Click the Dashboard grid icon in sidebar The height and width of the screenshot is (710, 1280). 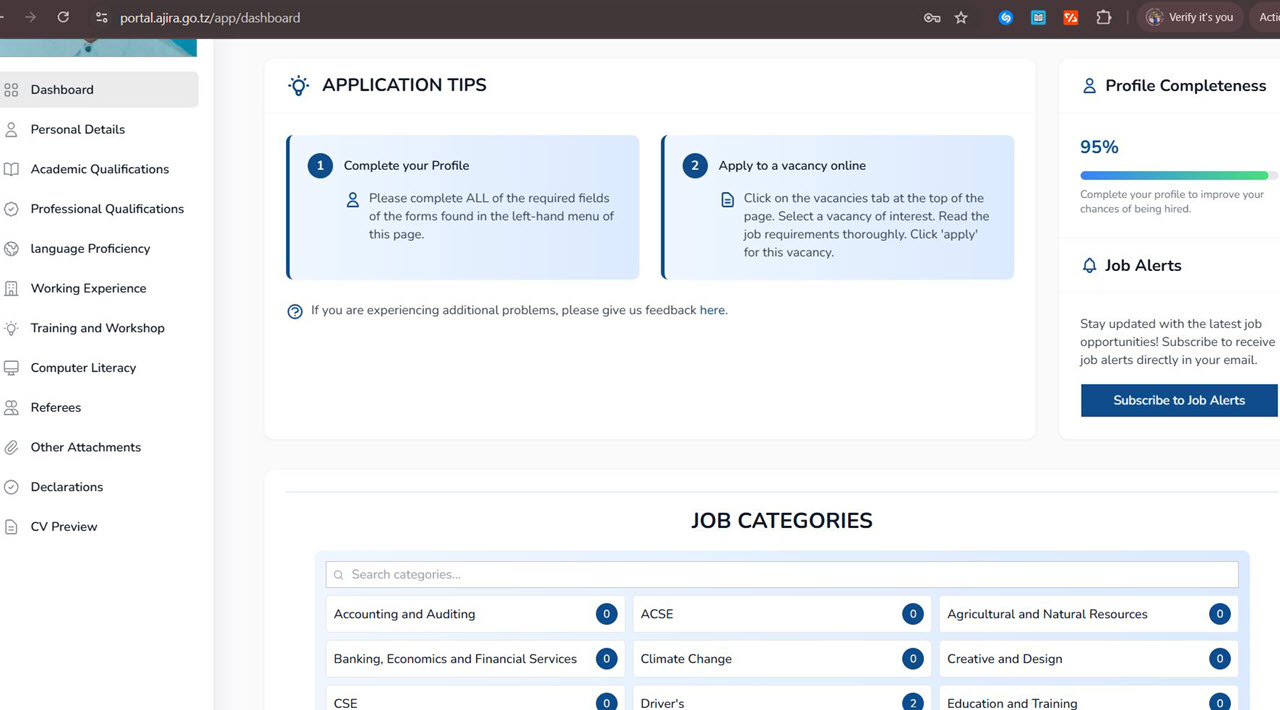tap(12, 90)
